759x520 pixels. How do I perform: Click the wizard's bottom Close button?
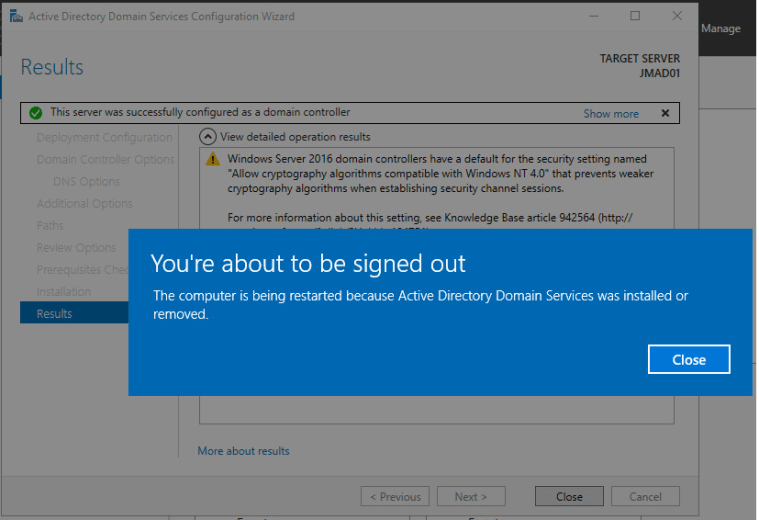click(x=569, y=497)
